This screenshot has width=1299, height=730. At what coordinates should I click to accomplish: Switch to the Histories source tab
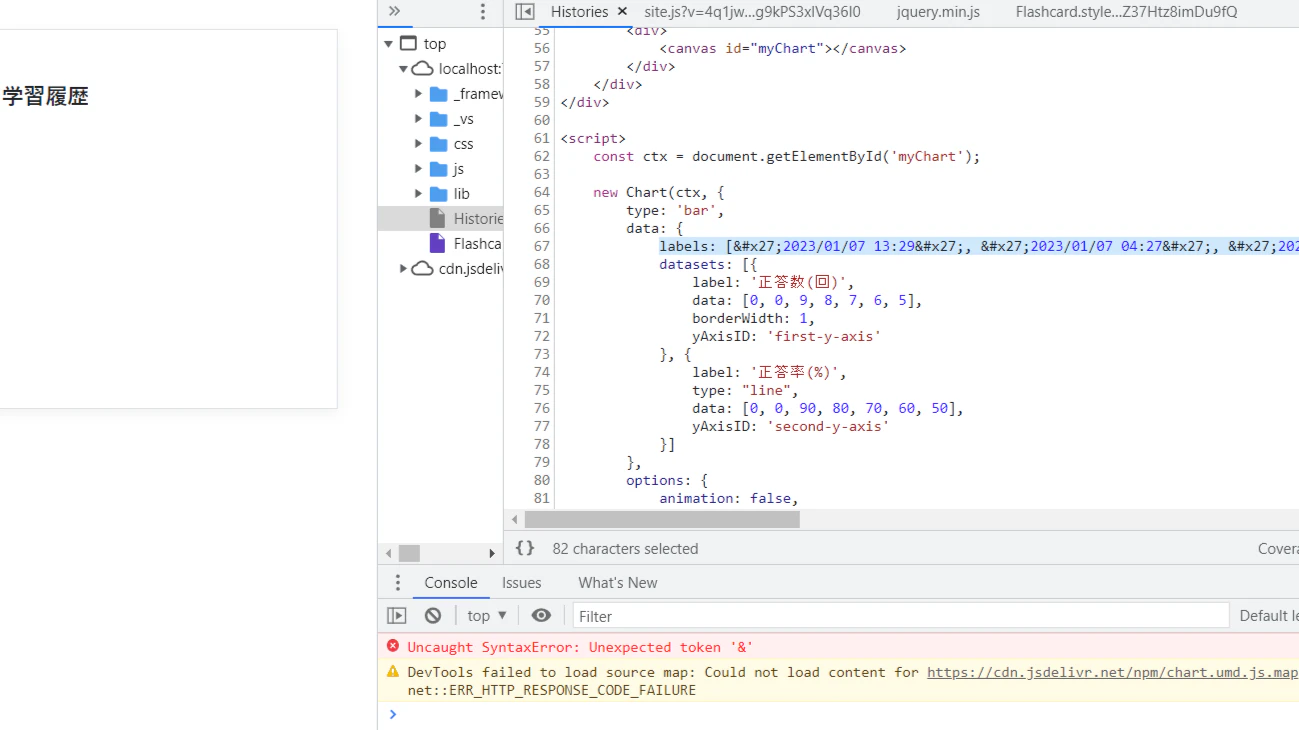pos(579,12)
